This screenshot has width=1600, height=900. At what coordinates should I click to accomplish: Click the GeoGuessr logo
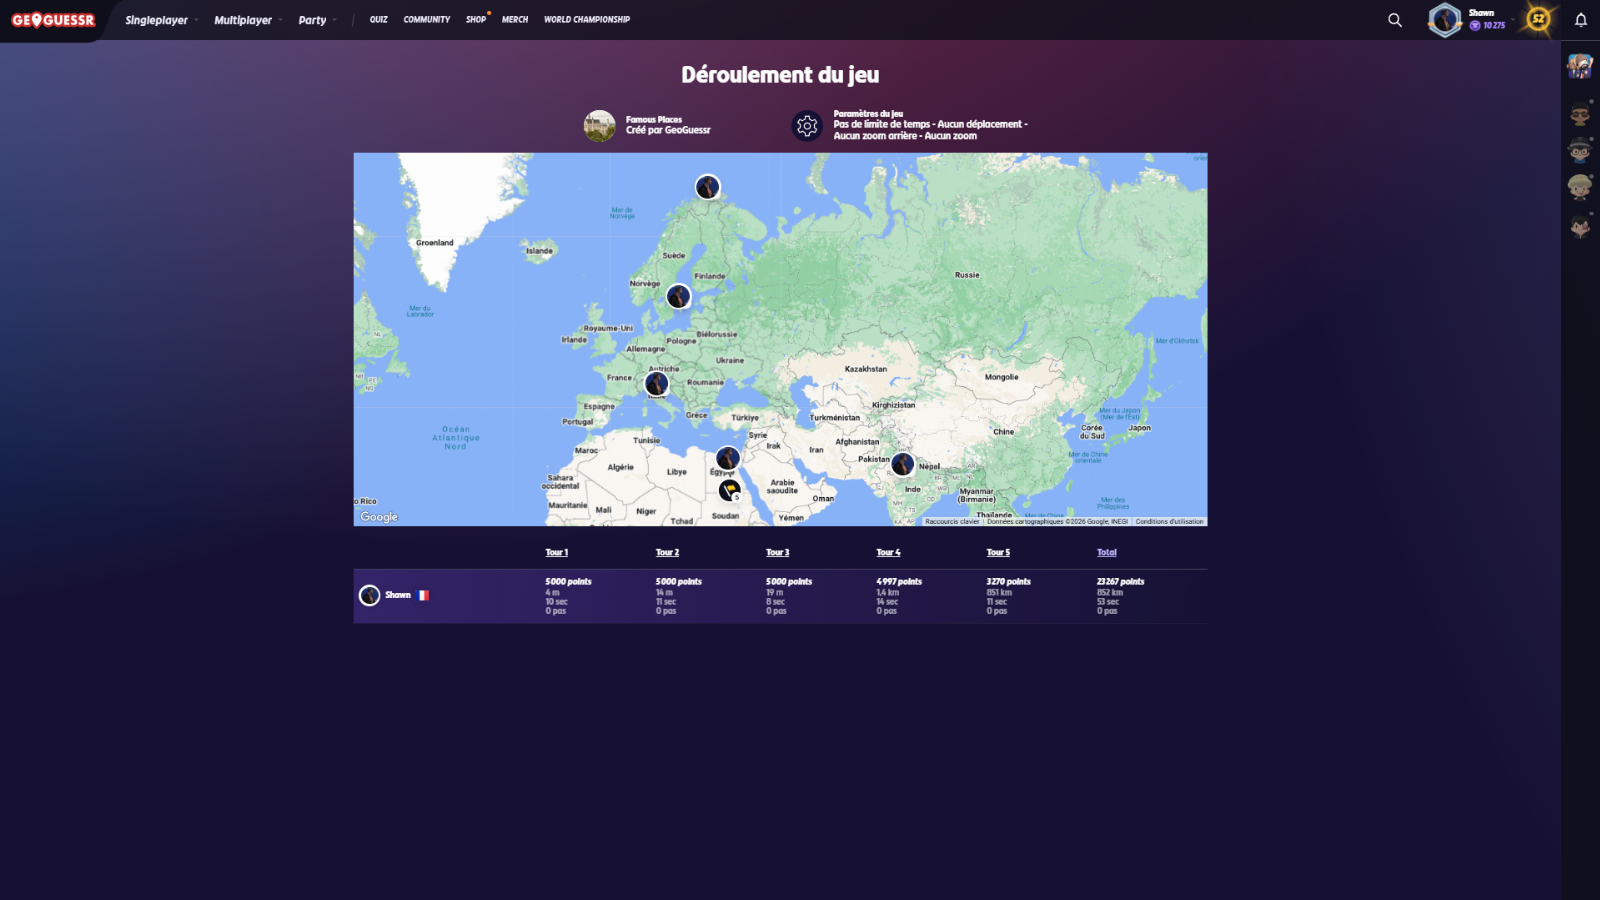[53, 20]
